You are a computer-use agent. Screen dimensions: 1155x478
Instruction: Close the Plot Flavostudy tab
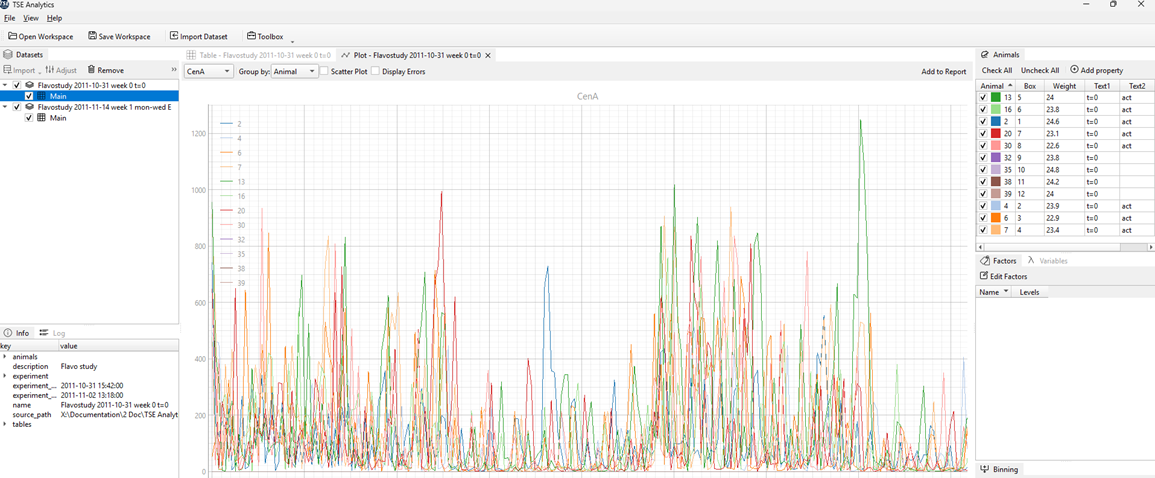[488, 55]
